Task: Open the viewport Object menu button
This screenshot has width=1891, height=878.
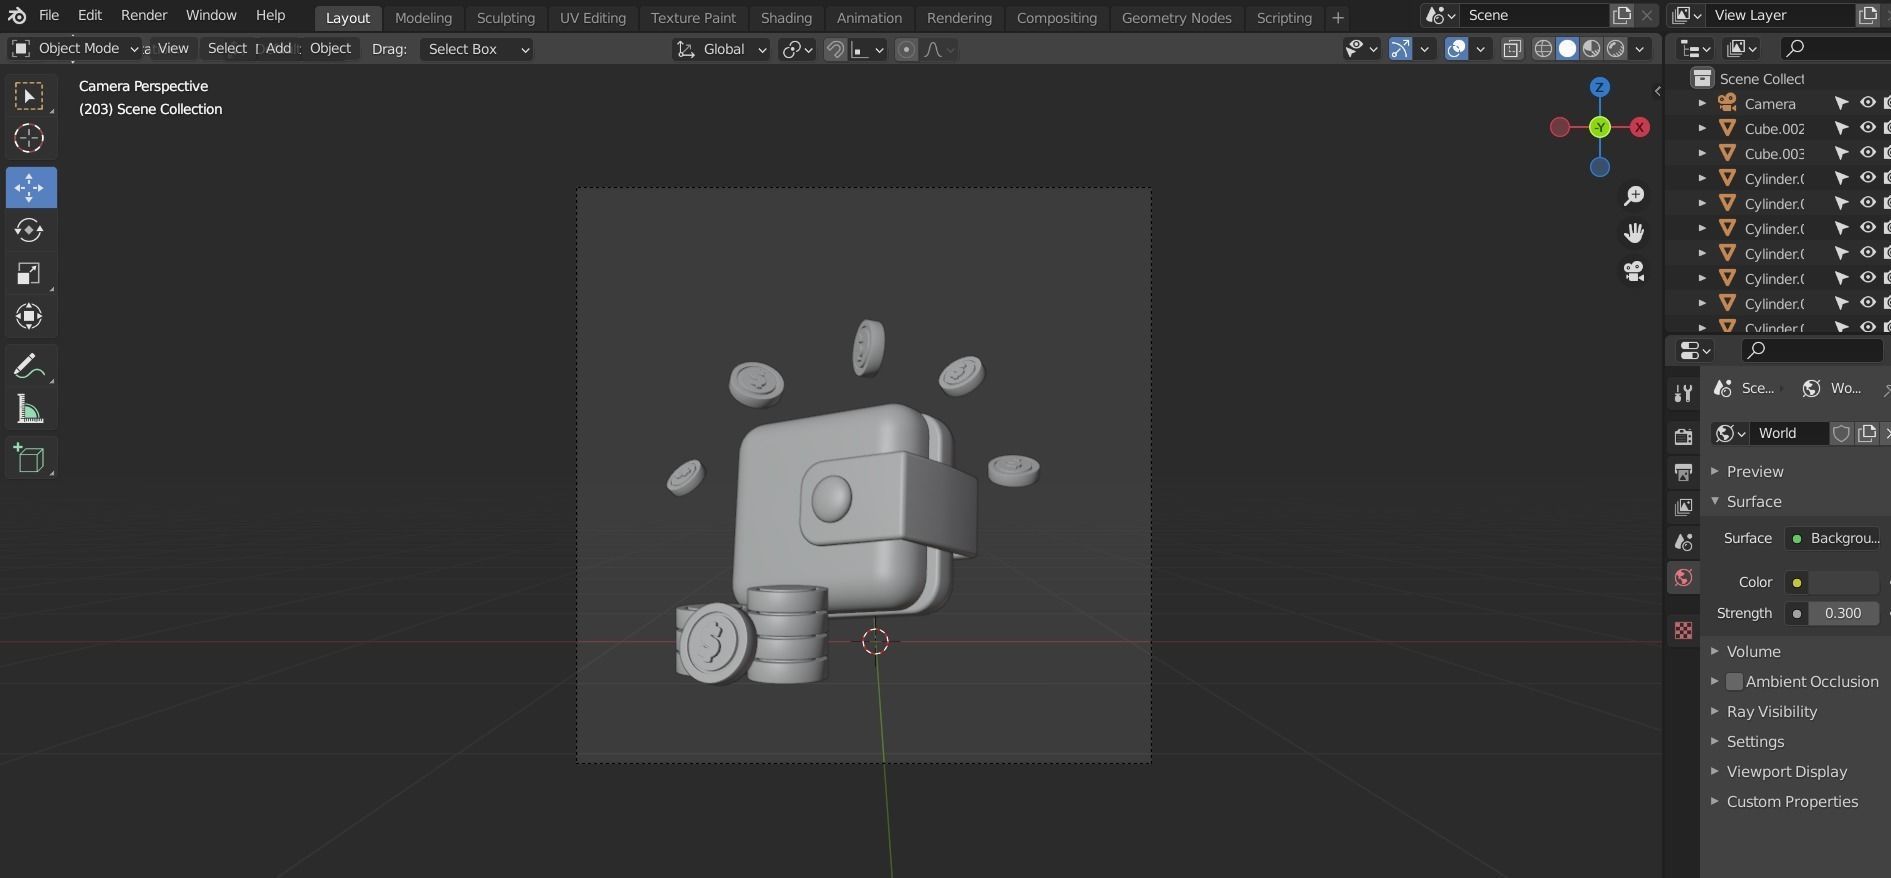Action: coord(330,48)
